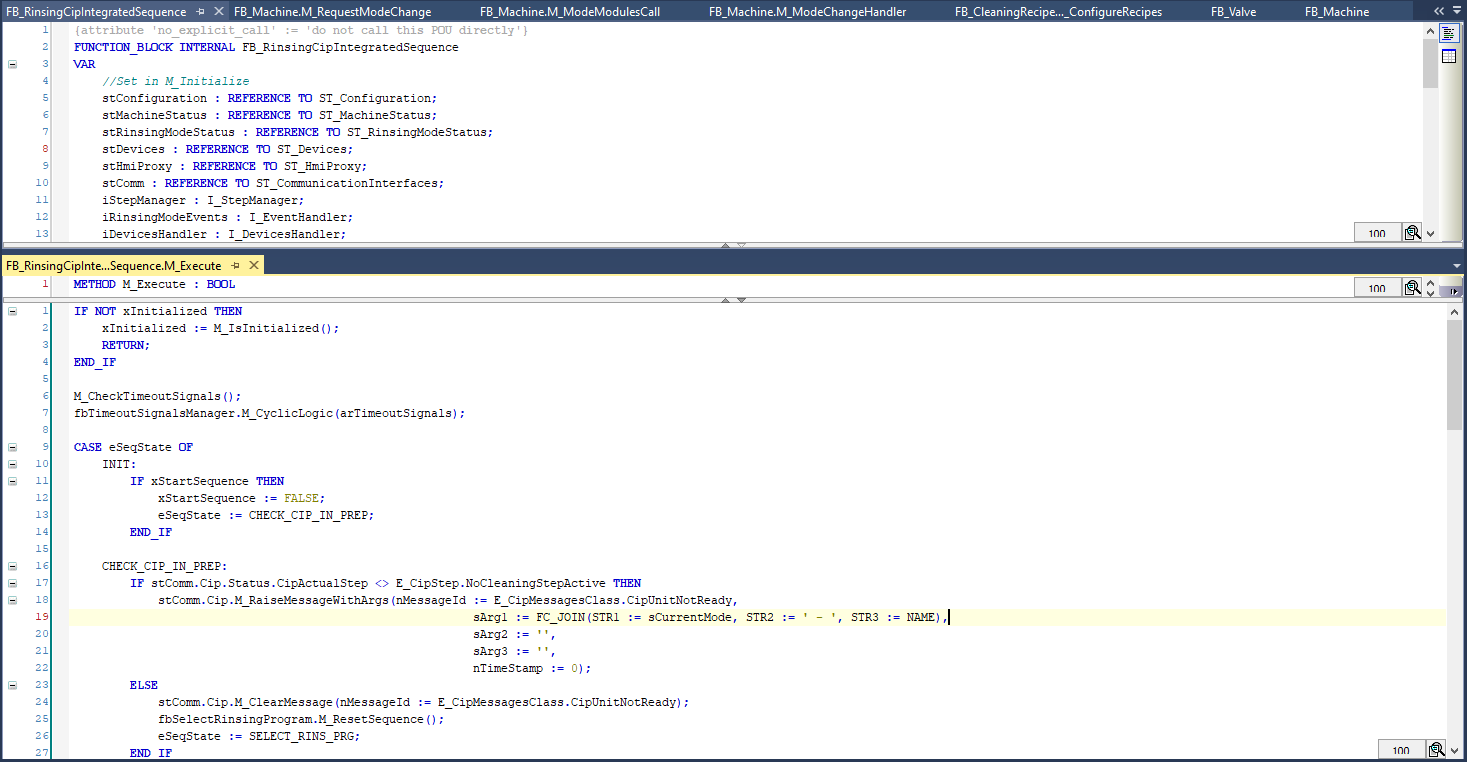Click the zoom value 100 in the M_Execute header
The image size is (1467, 762).
pos(1377,288)
